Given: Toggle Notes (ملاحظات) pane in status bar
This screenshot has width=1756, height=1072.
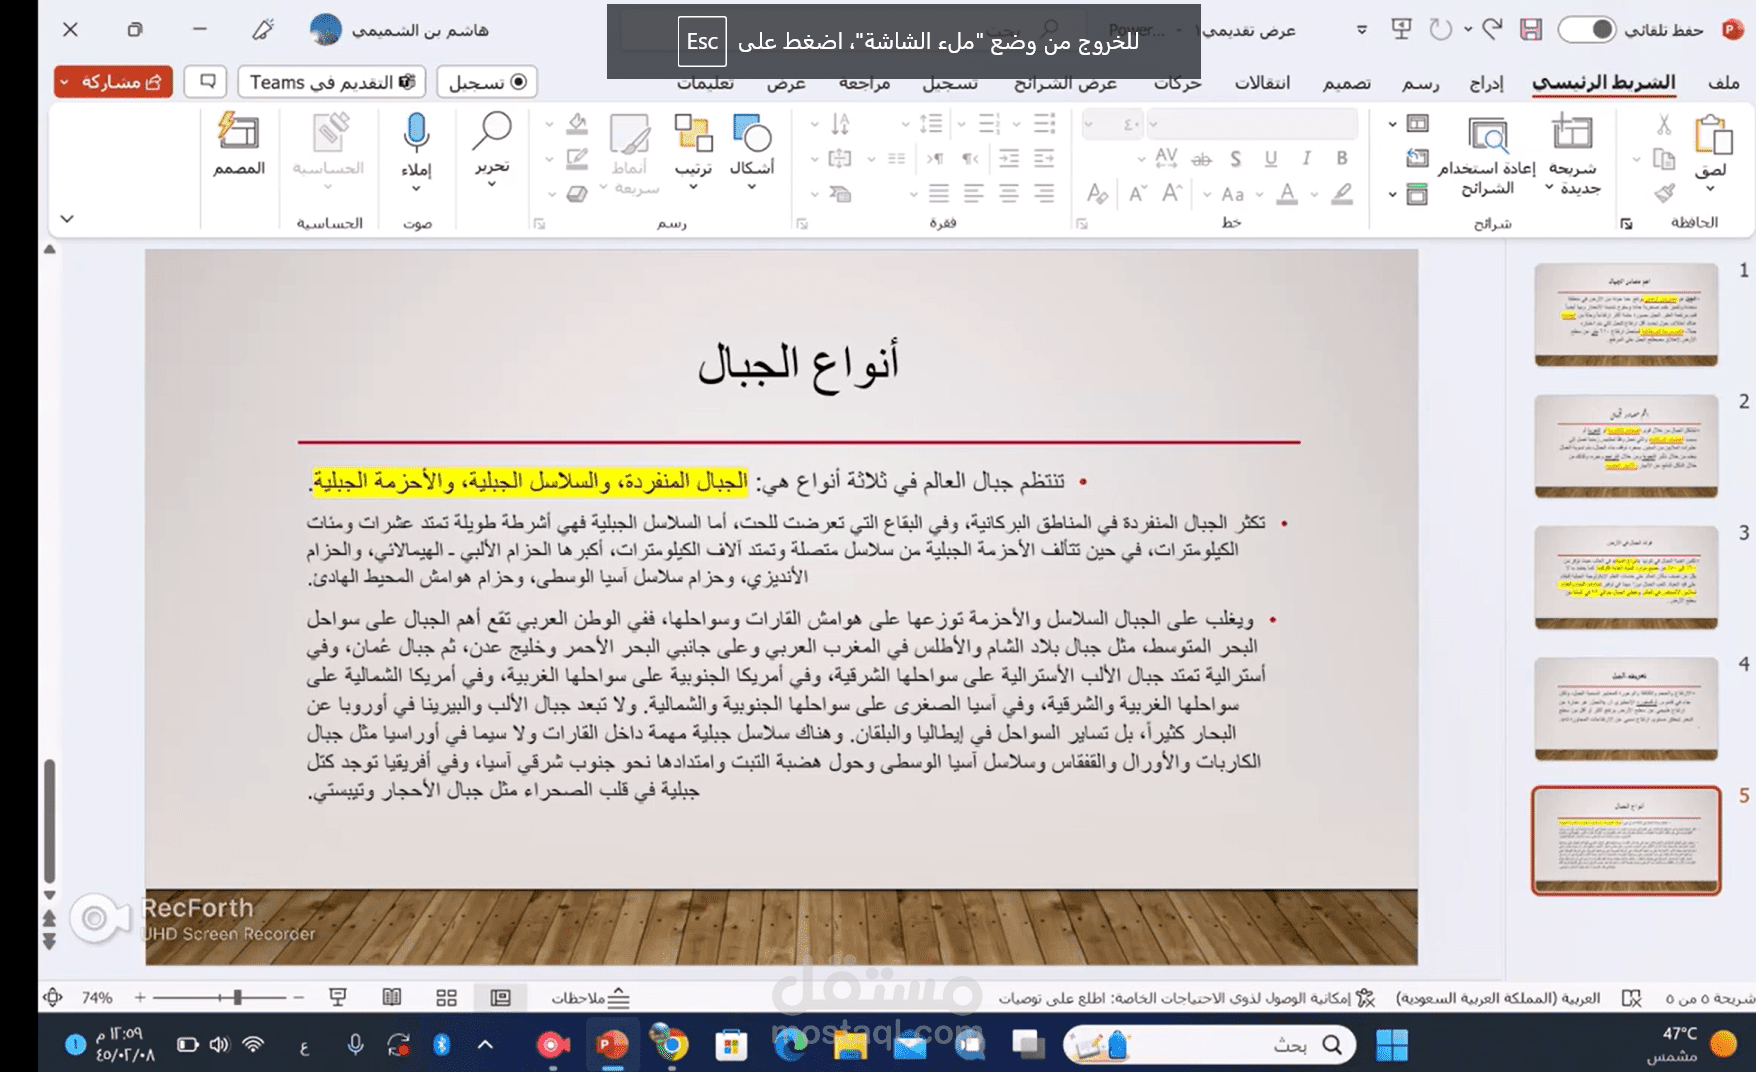Looking at the screenshot, I should point(590,997).
